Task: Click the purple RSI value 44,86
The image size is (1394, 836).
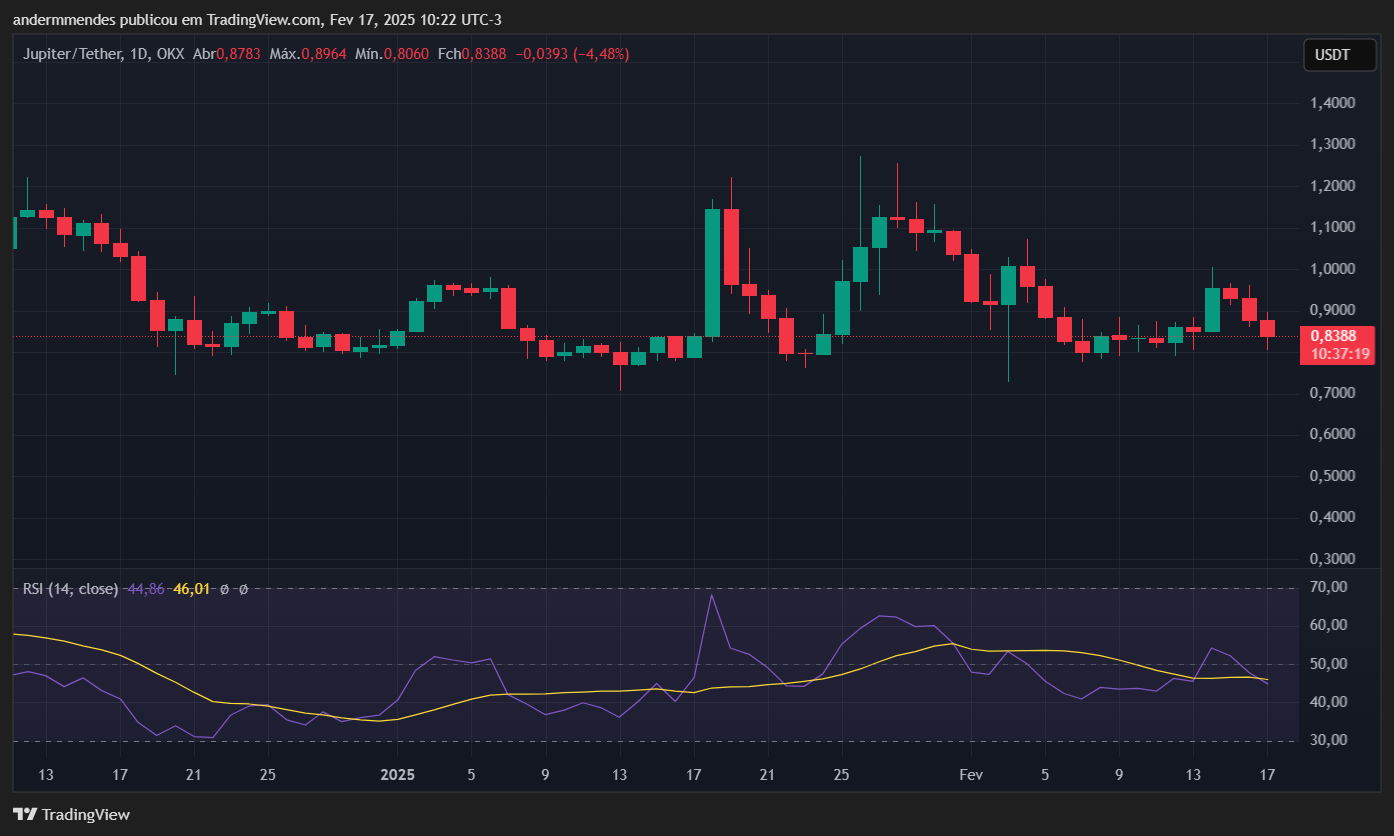Action: pos(146,589)
